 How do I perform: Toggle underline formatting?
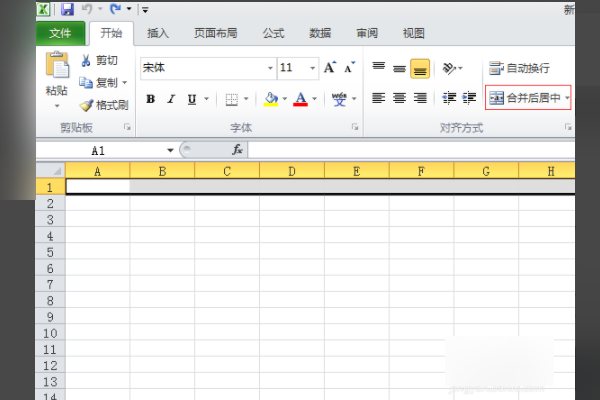pyautogui.click(x=192, y=99)
